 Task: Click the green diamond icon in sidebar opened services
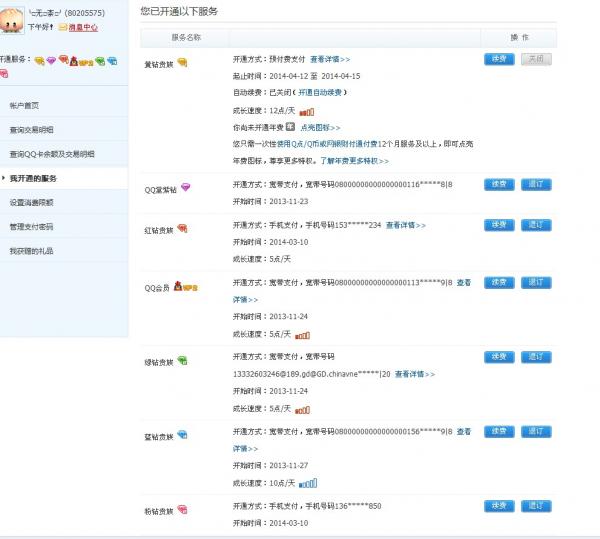coord(100,61)
